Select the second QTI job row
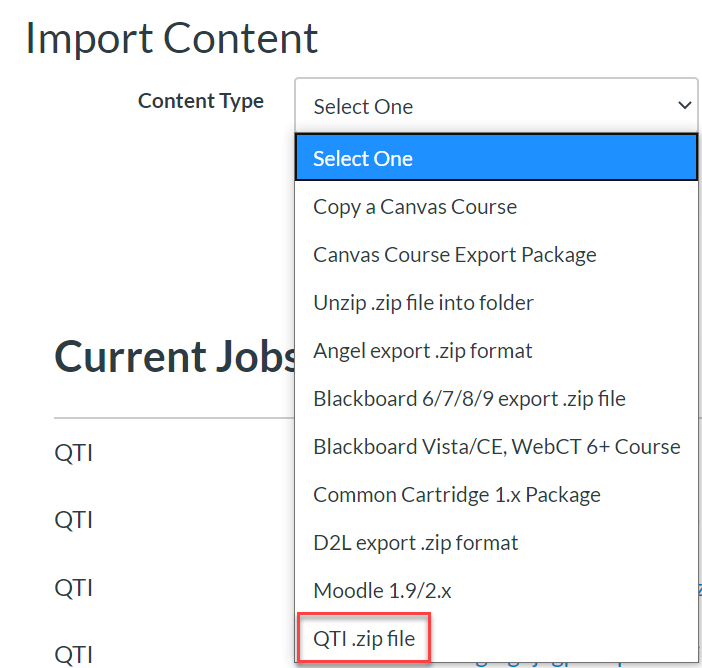 coord(74,520)
